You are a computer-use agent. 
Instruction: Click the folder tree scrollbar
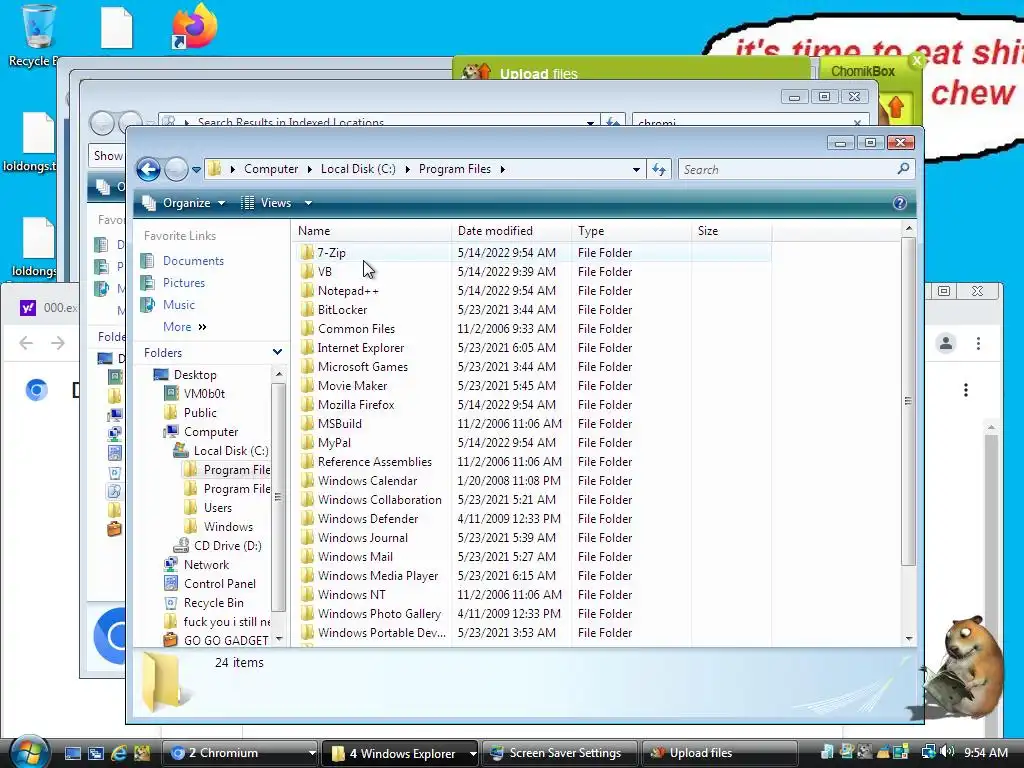[278, 497]
